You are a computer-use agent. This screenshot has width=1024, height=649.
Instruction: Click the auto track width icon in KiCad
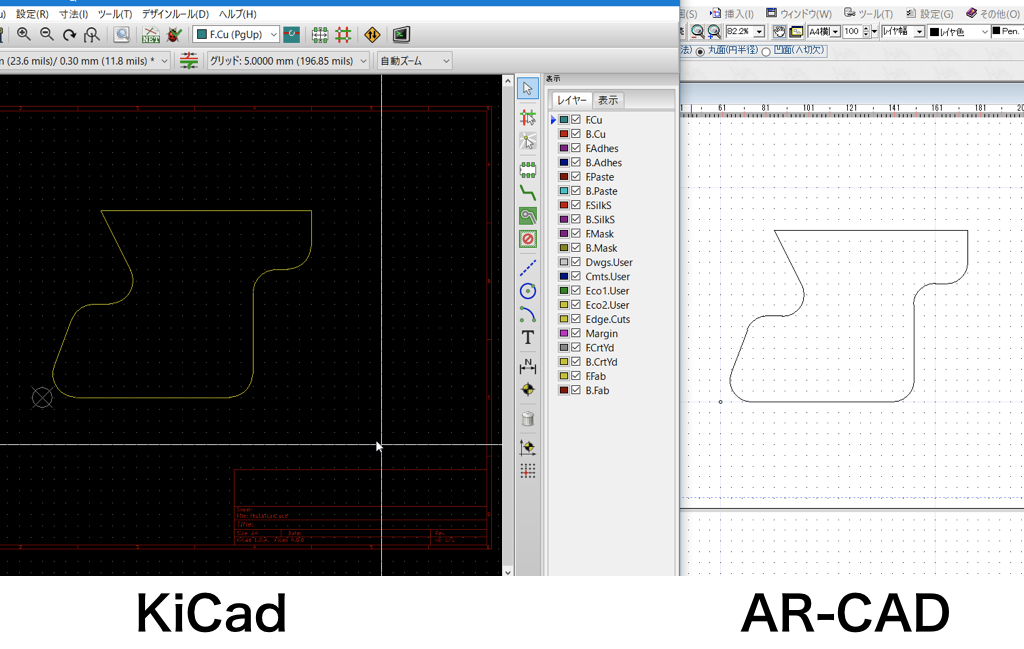(x=189, y=61)
